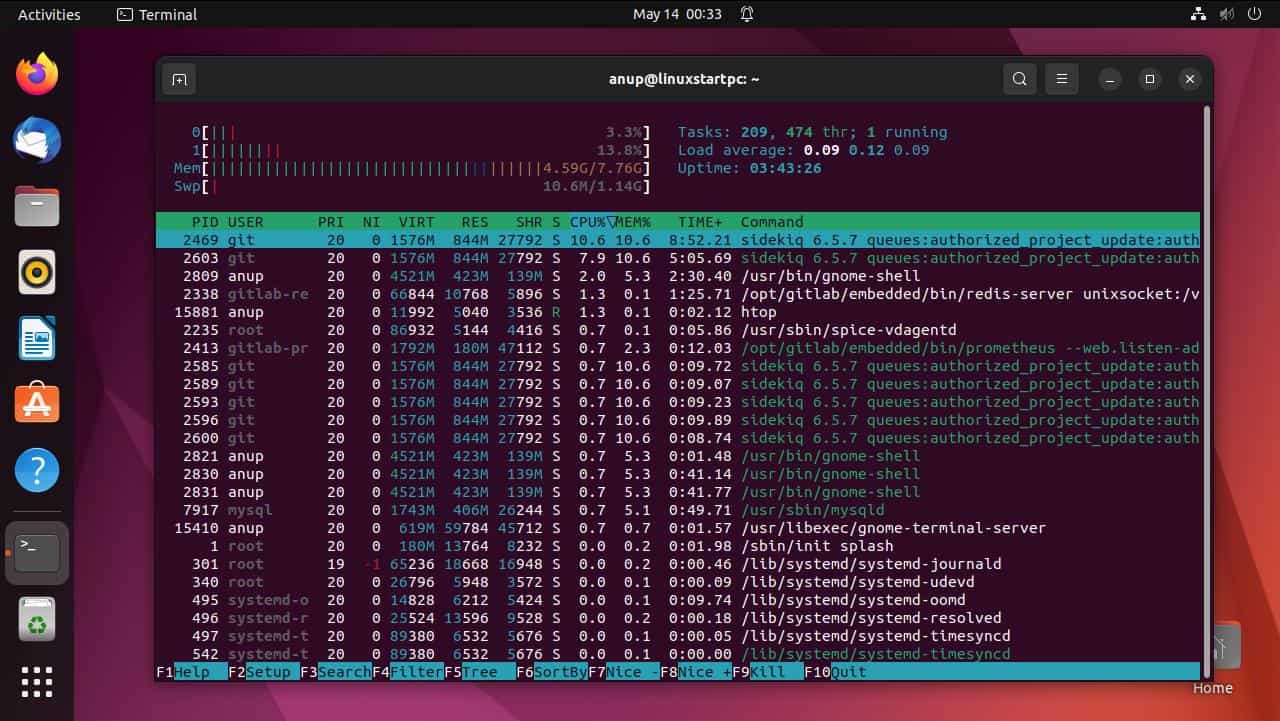Click F6 SortBy in htop footer

(x=552, y=672)
